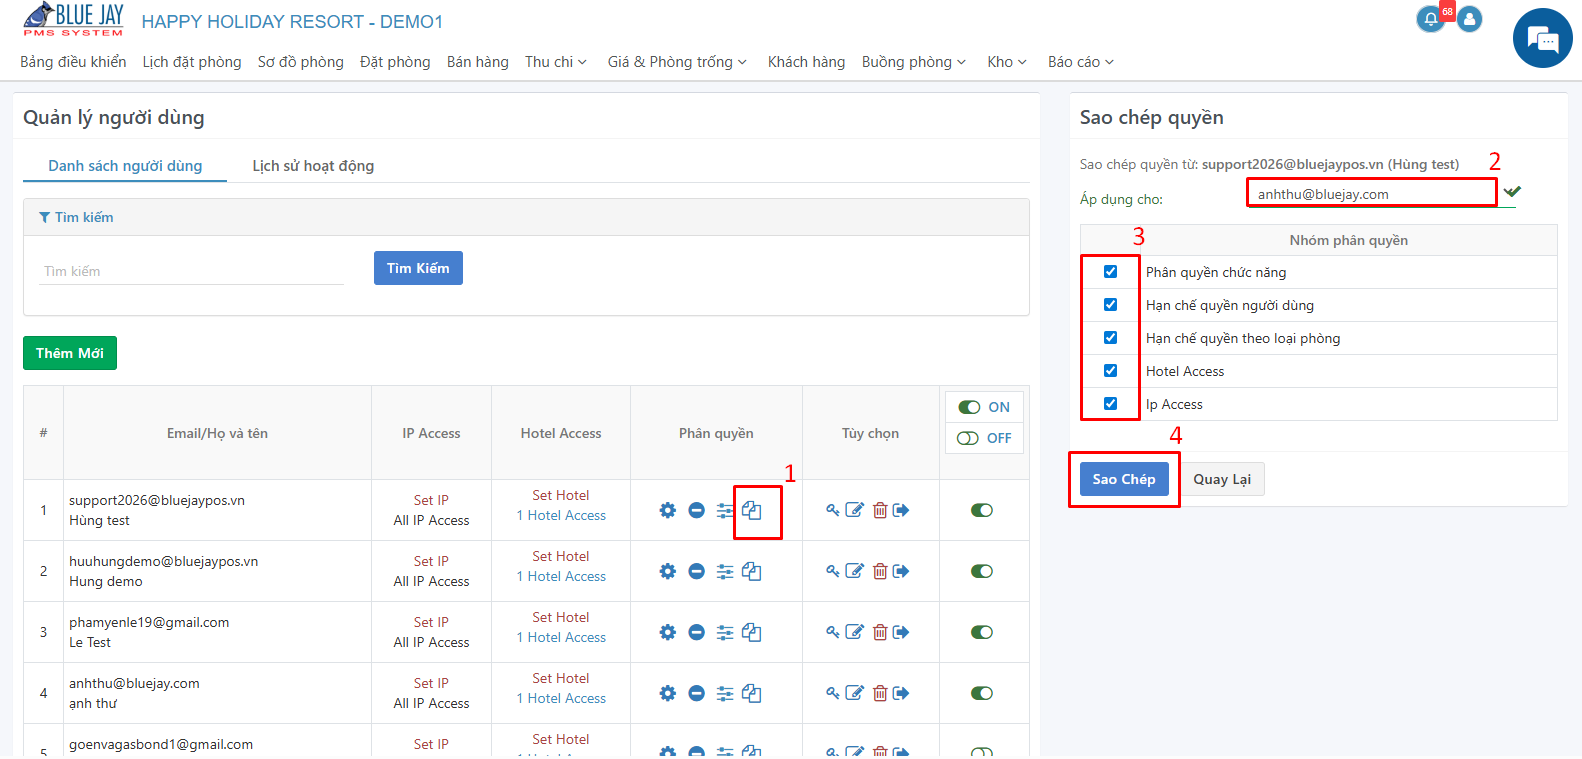Toggle active switch for support2026@bluejaypos.vn
The image size is (1582, 759).
[x=982, y=510]
